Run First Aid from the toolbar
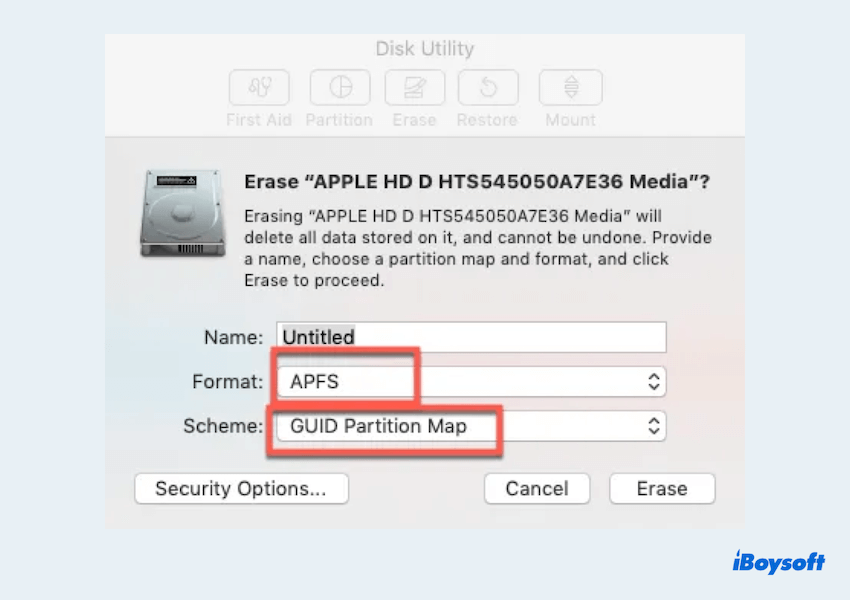Screen dimensions: 850x600 (258, 87)
